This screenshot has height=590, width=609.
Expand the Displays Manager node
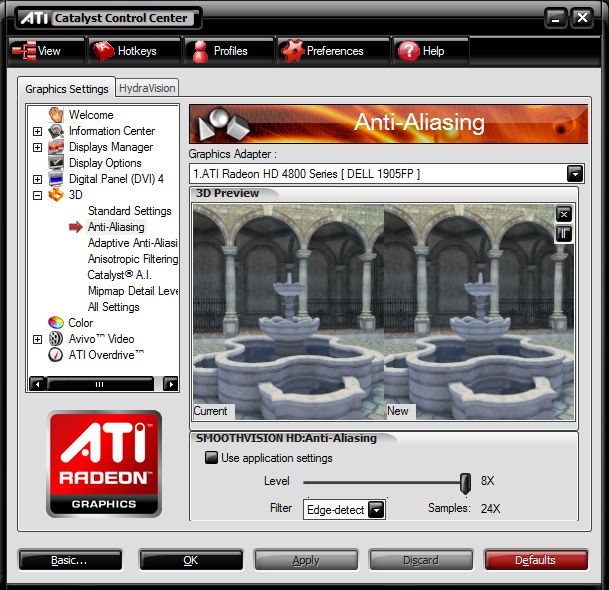(37, 147)
